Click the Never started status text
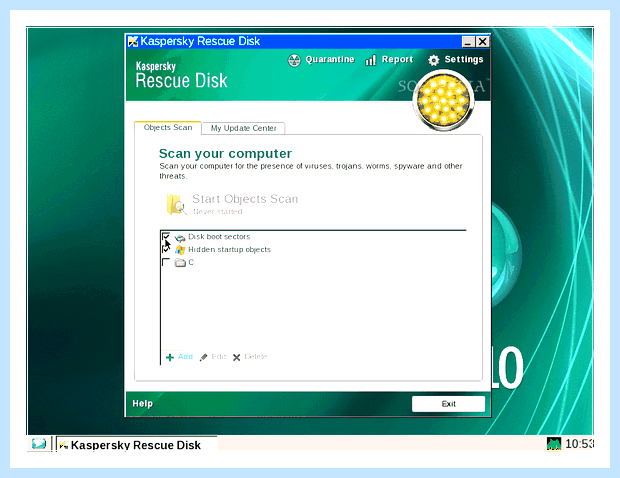Image resolution: width=620 pixels, height=478 pixels. pyautogui.click(x=217, y=212)
